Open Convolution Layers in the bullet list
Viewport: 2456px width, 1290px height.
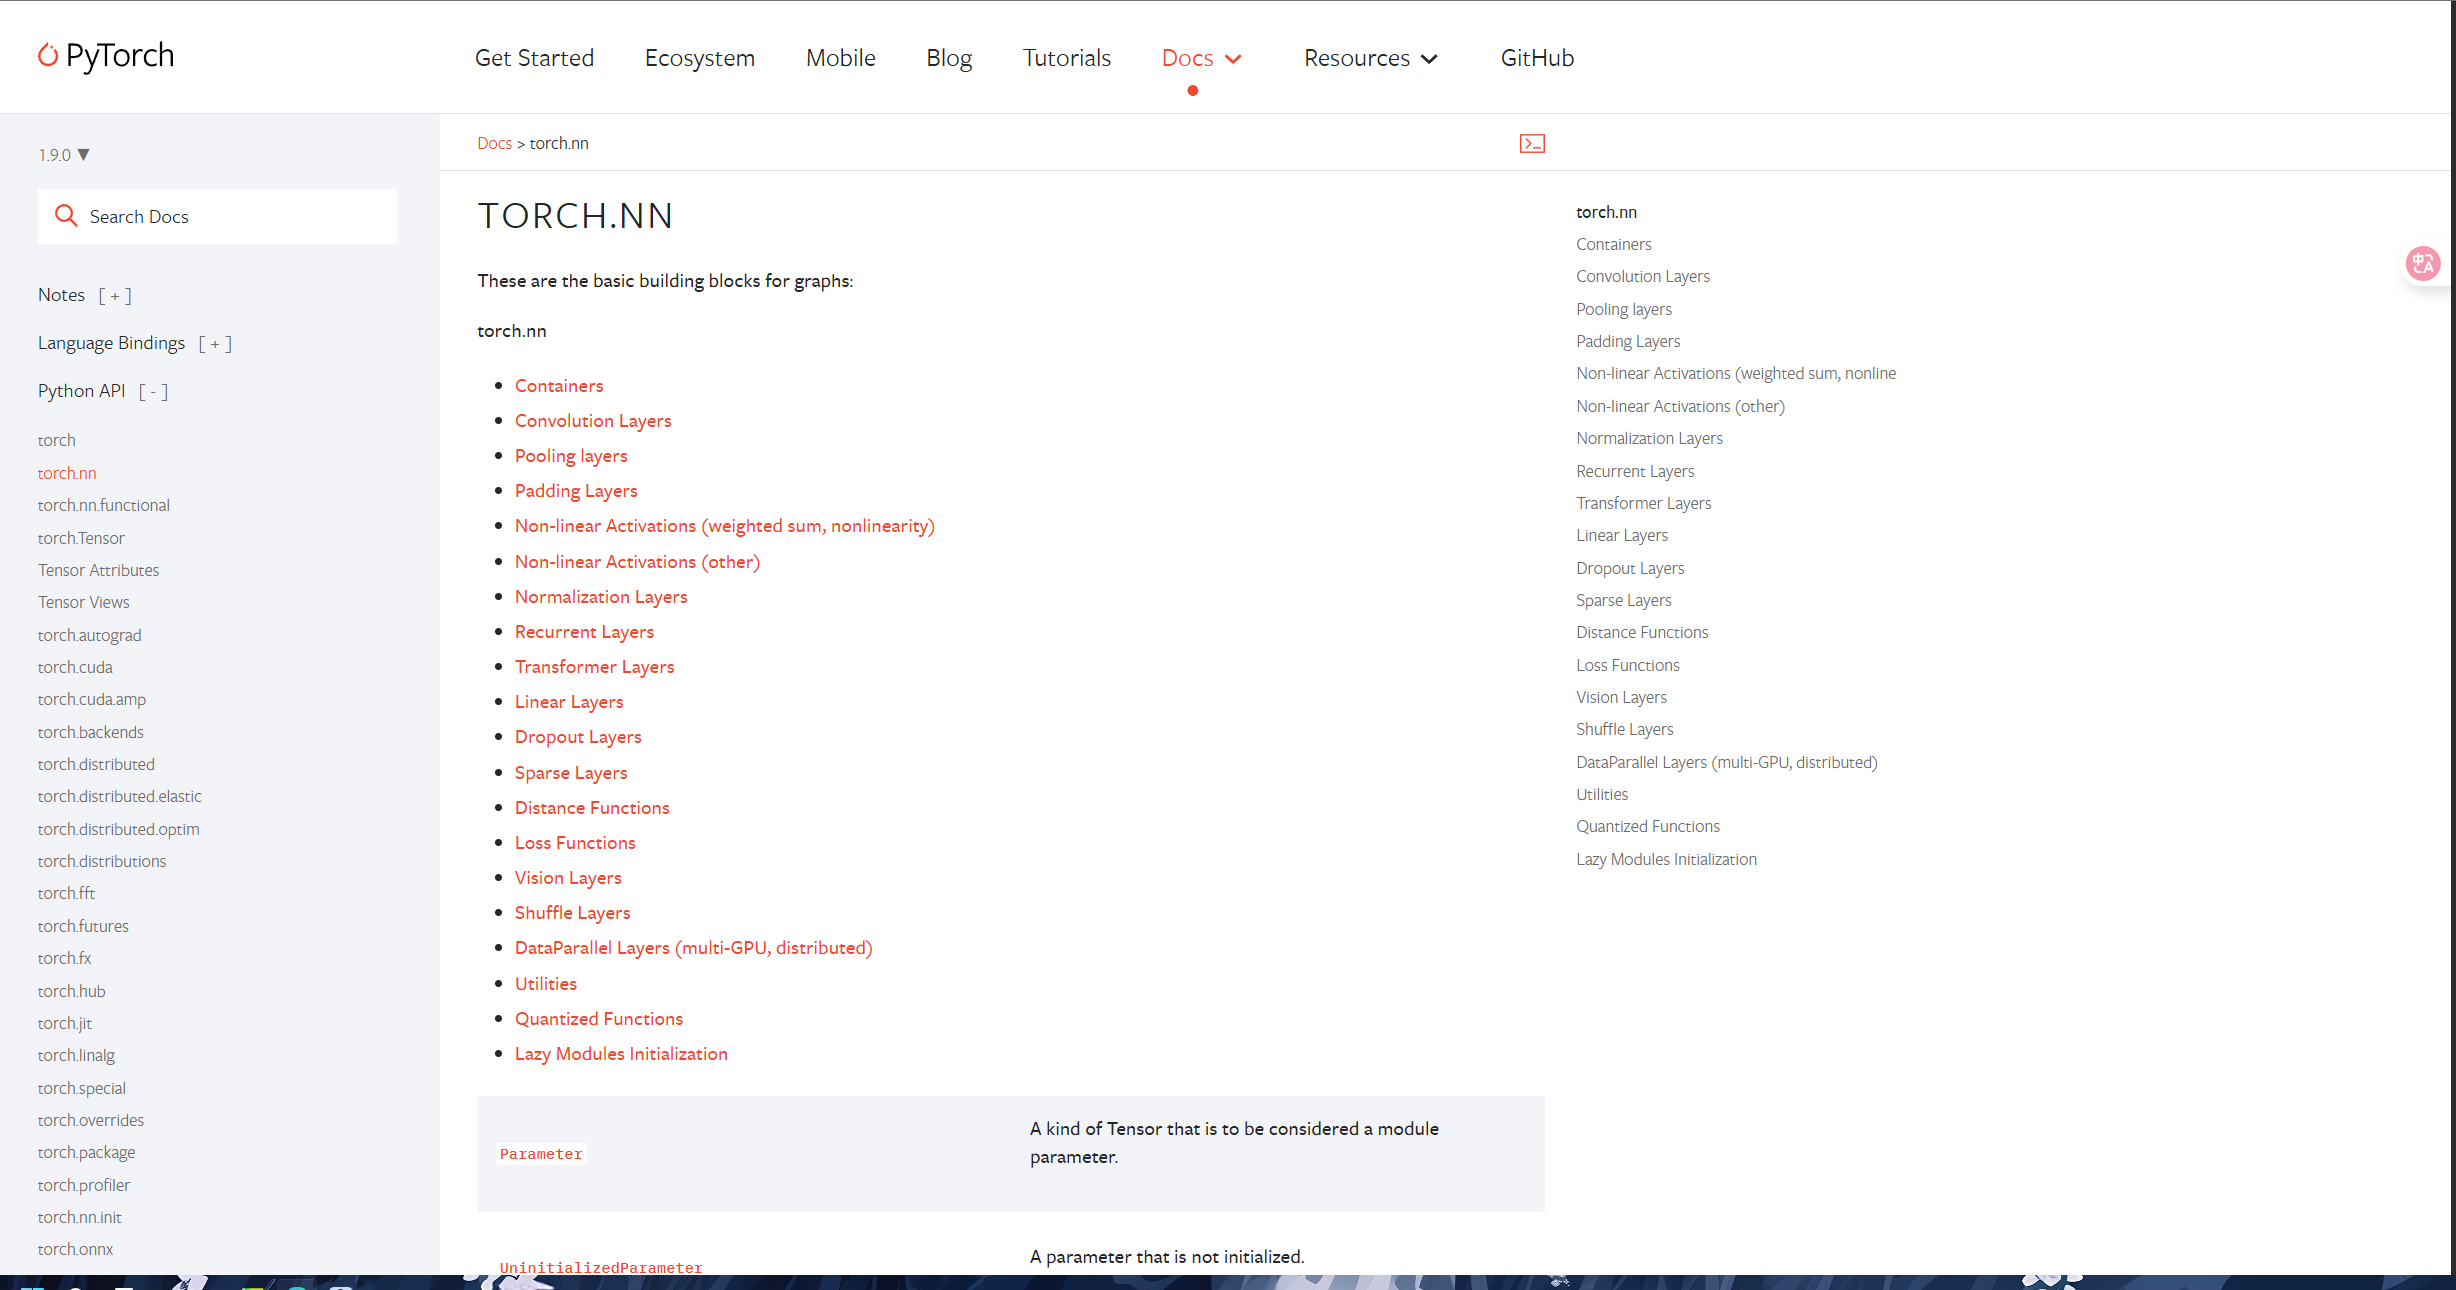click(x=593, y=421)
